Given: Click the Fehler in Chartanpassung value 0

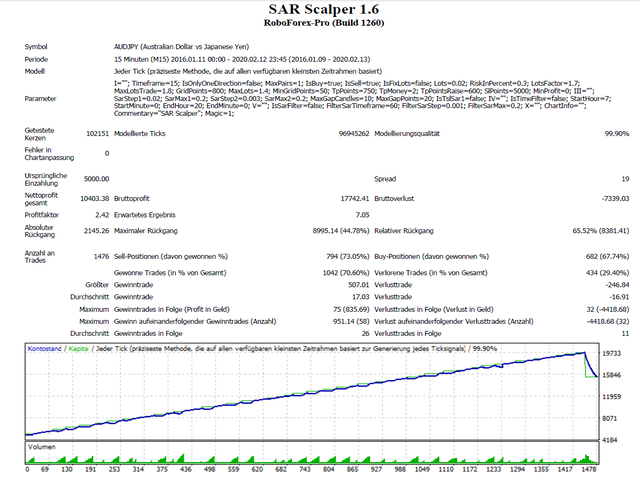Looking at the screenshot, I should [x=107, y=153].
